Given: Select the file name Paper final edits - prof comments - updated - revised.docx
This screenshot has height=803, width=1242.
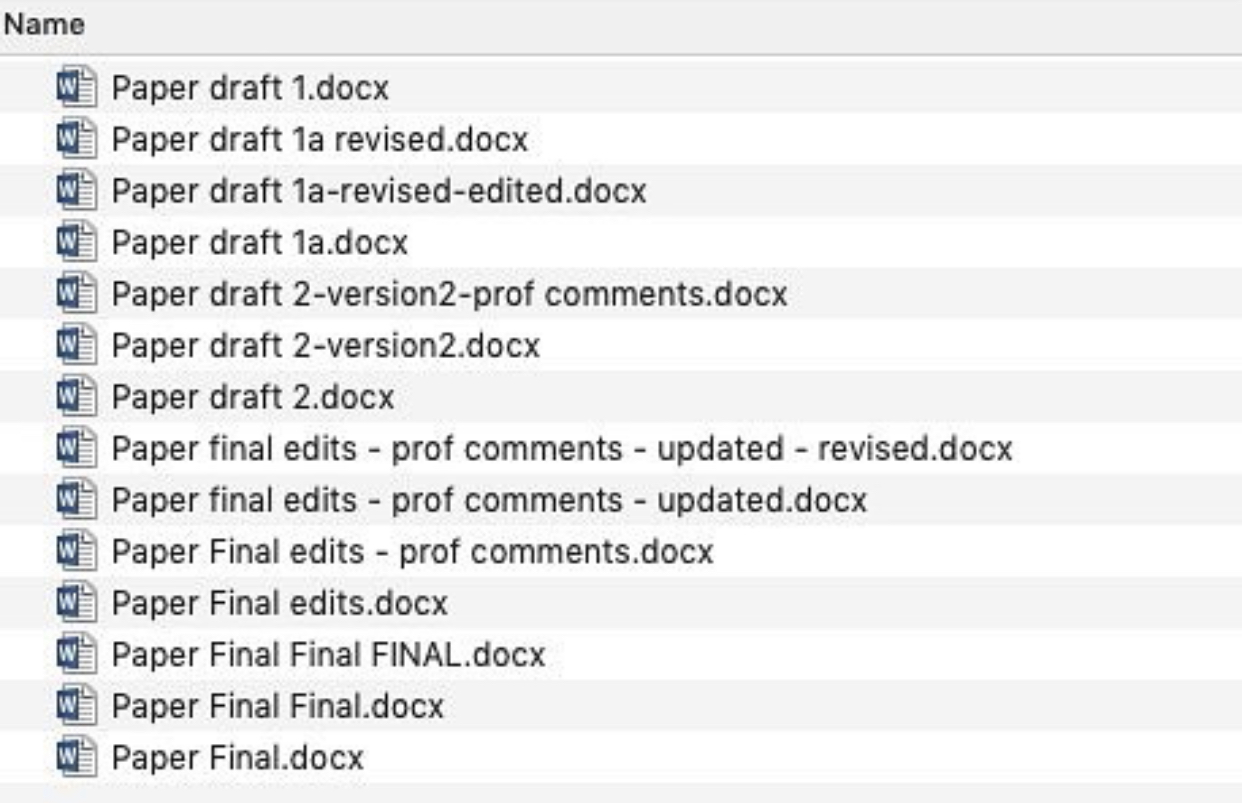Looking at the screenshot, I should point(561,449).
